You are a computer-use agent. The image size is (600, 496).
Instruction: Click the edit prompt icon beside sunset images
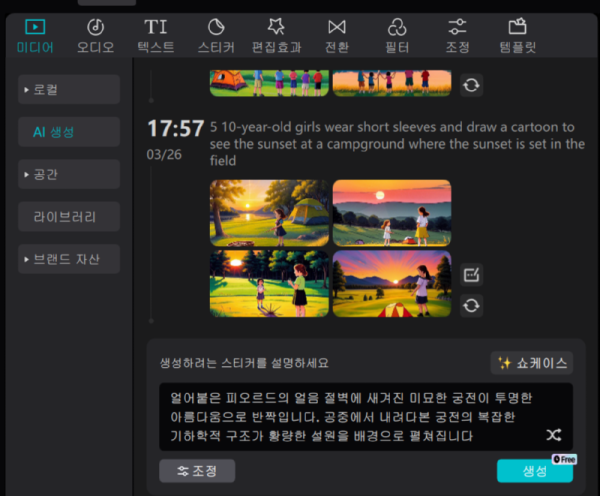(472, 275)
